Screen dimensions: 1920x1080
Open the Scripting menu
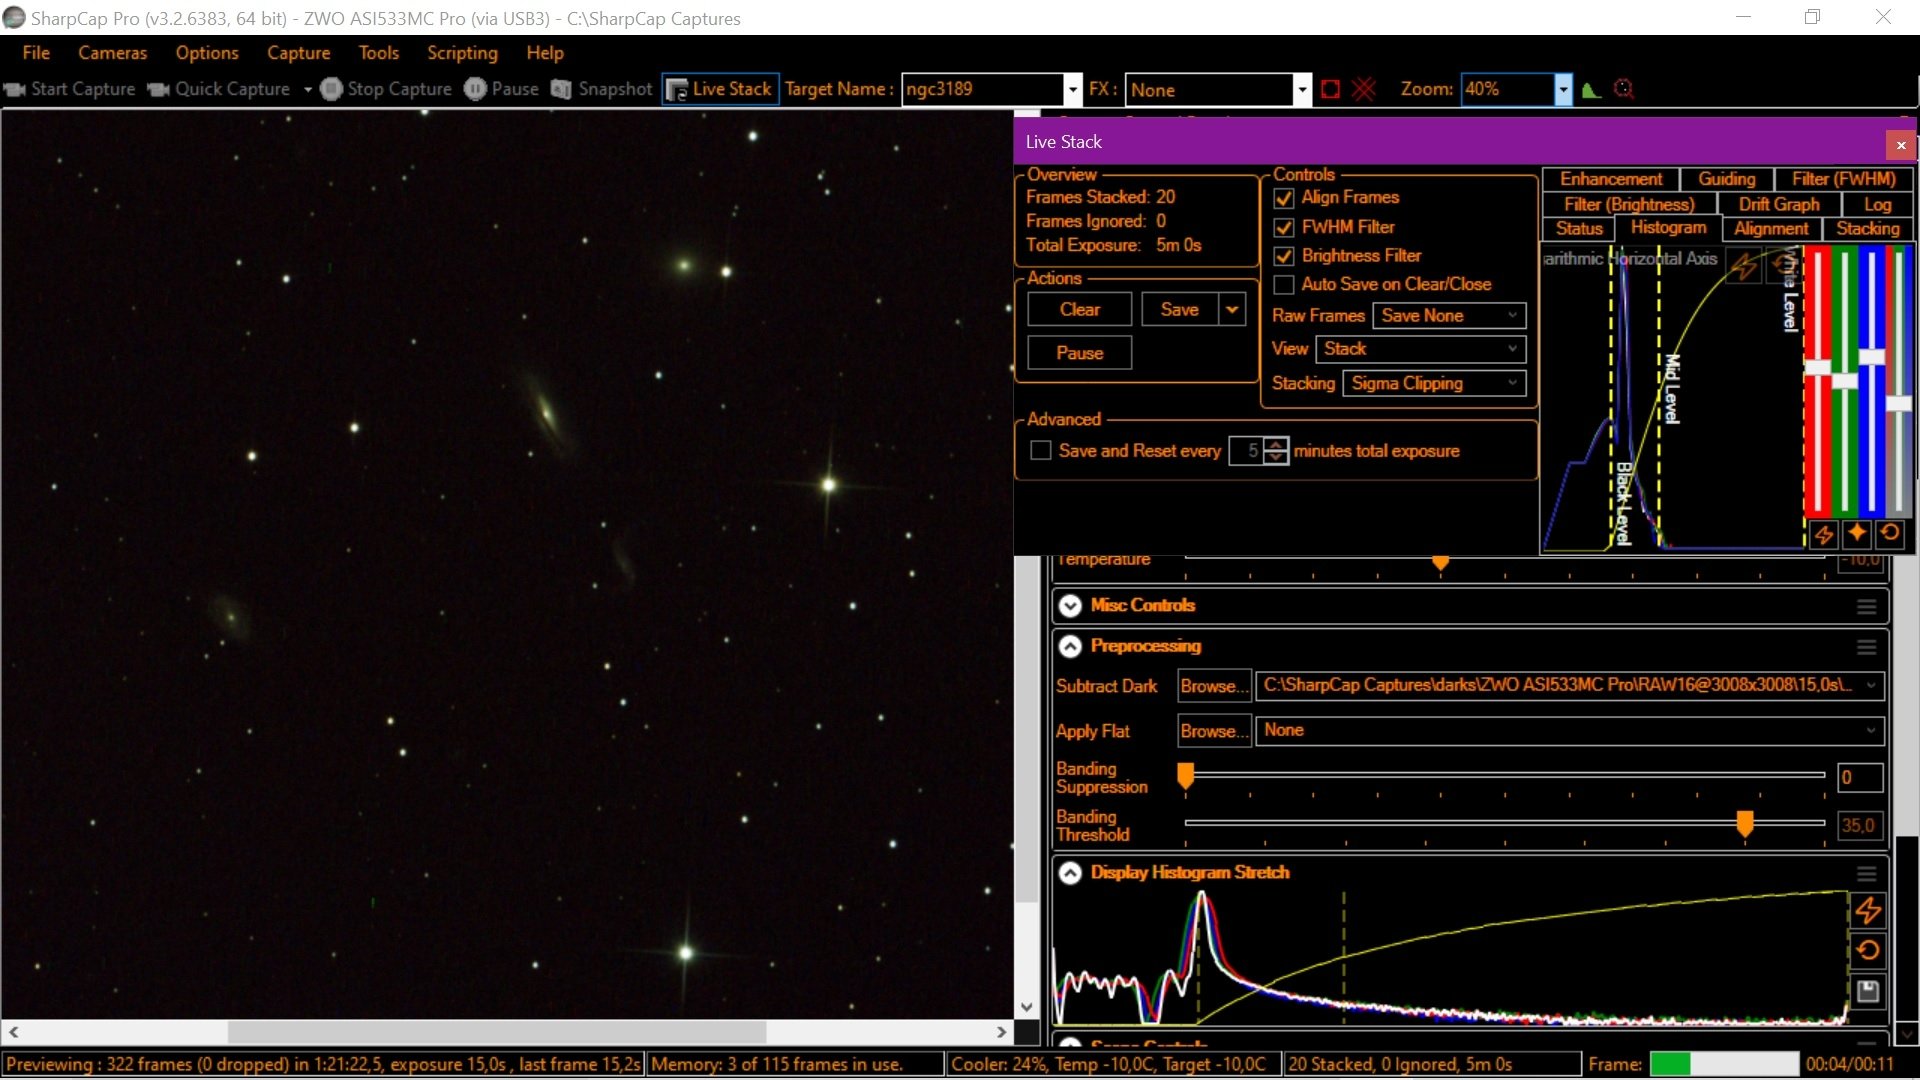click(462, 53)
